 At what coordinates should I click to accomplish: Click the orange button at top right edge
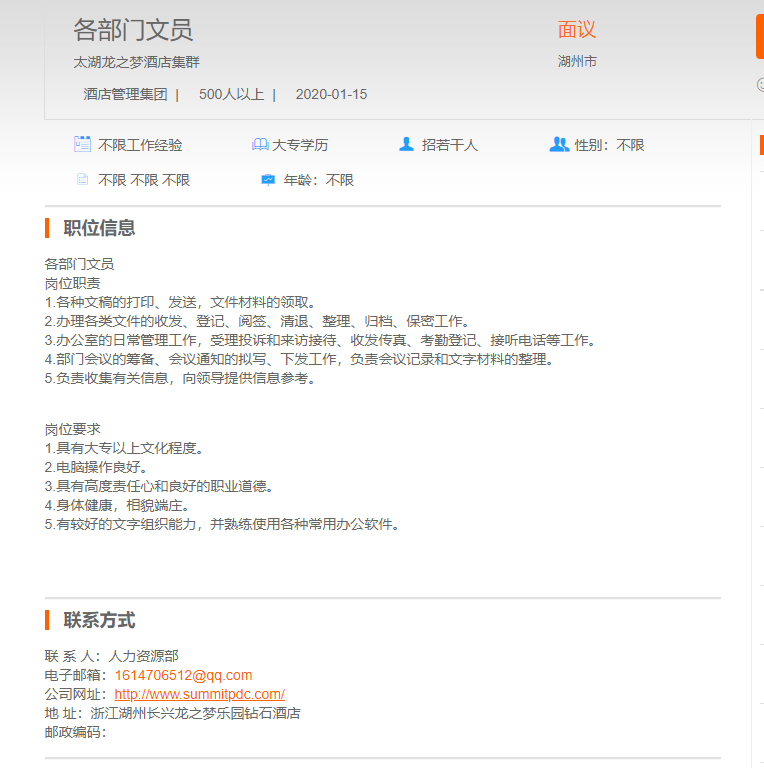(759, 37)
